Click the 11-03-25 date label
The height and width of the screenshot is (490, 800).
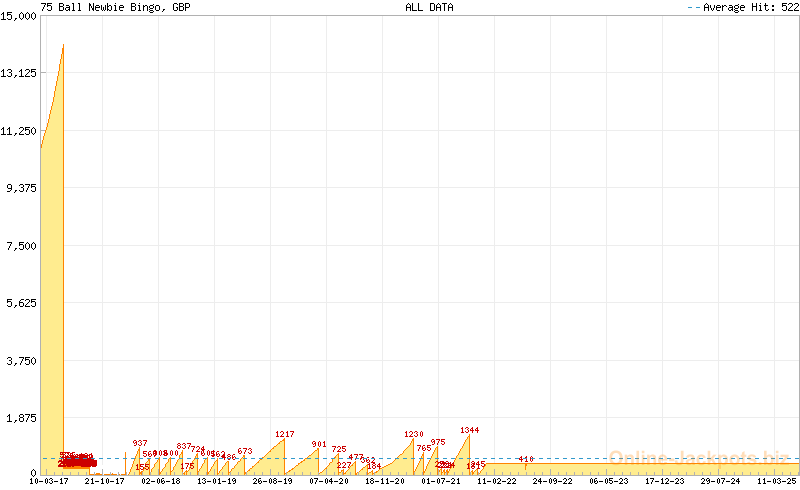click(776, 481)
